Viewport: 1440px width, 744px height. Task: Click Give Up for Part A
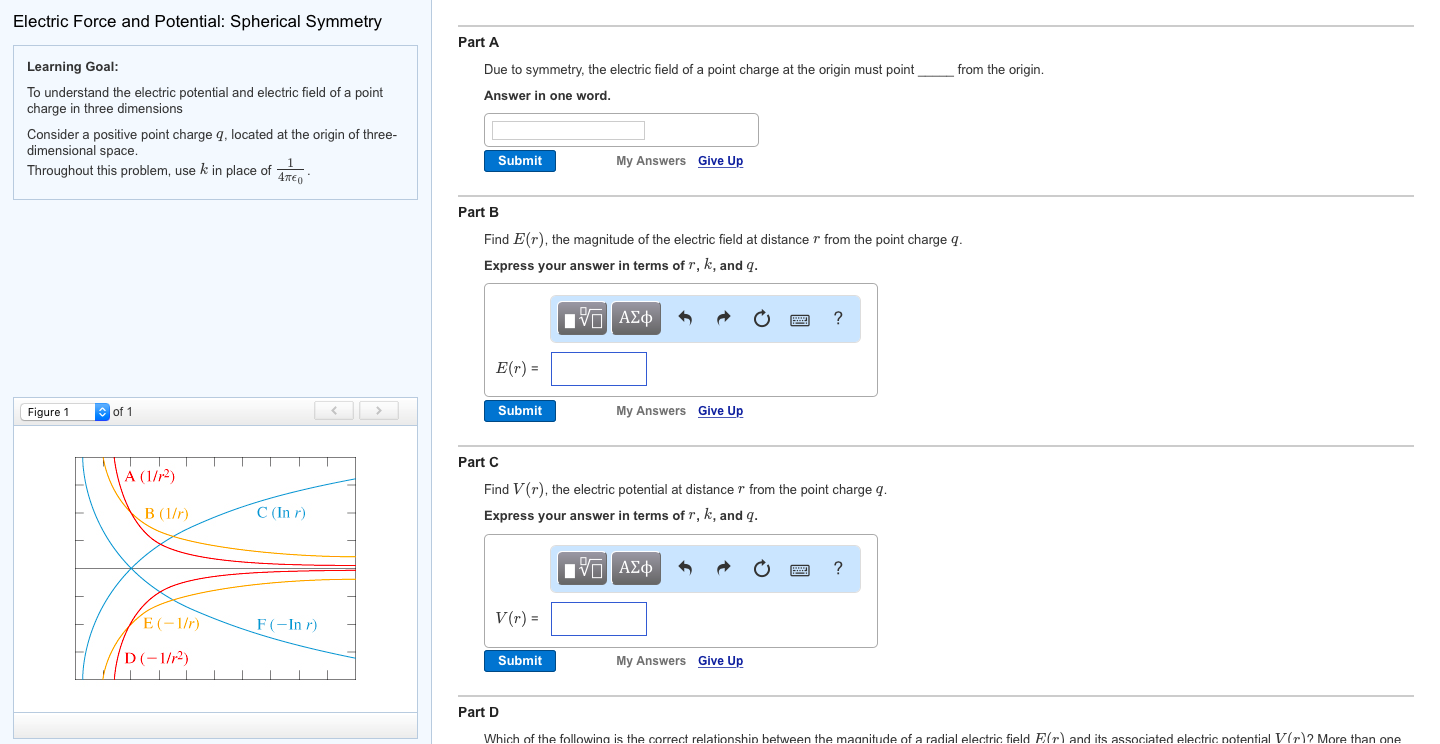coord(720,161)
